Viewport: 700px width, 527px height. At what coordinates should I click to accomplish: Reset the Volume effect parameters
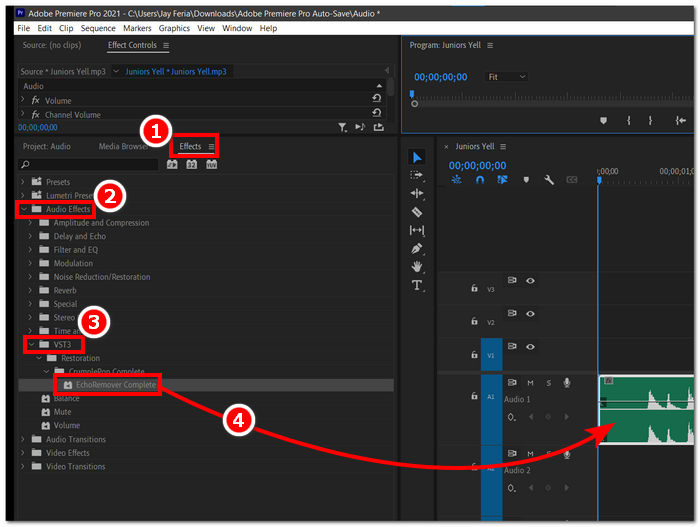click(x=376, y=100)
